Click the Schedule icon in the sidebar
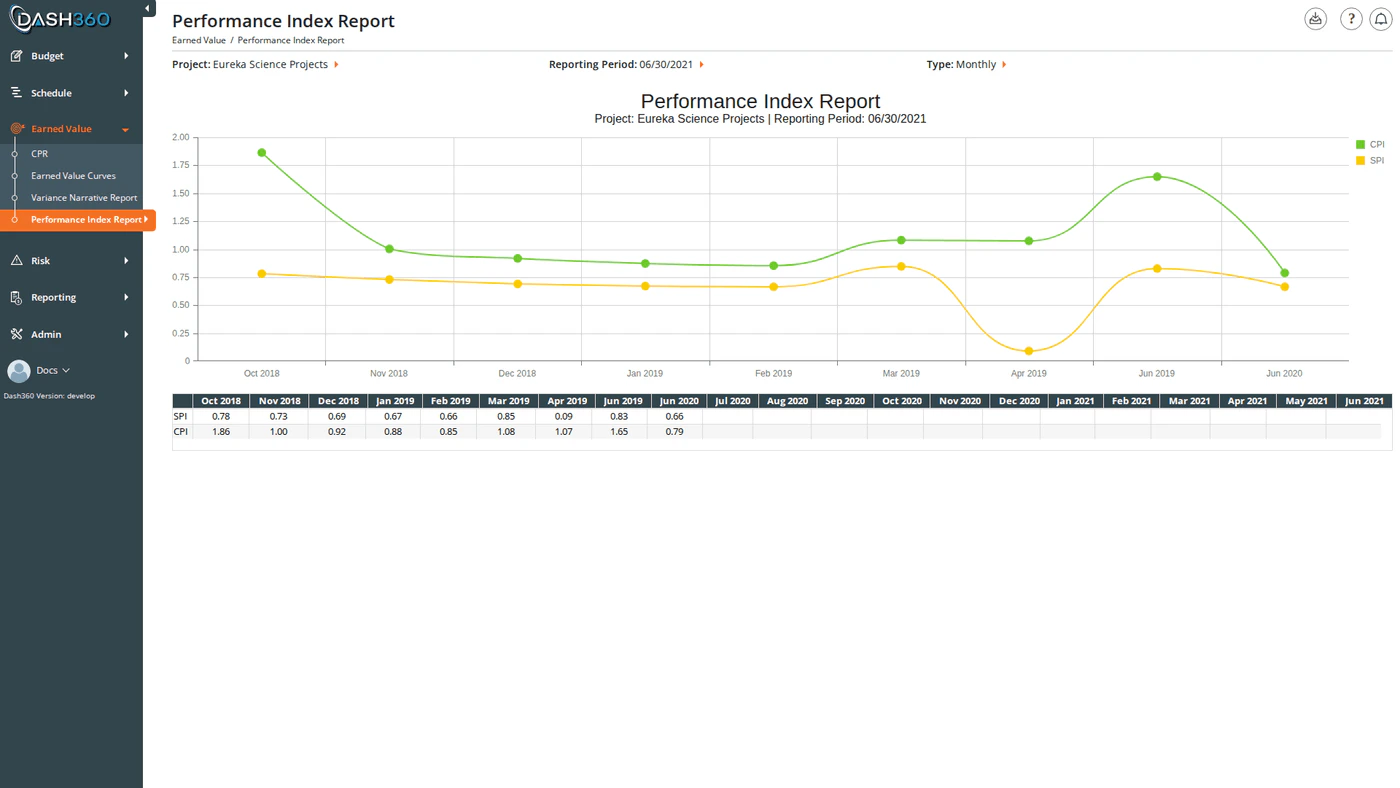The width and height of the screenshot is (1400, 788). coord(17,92)
